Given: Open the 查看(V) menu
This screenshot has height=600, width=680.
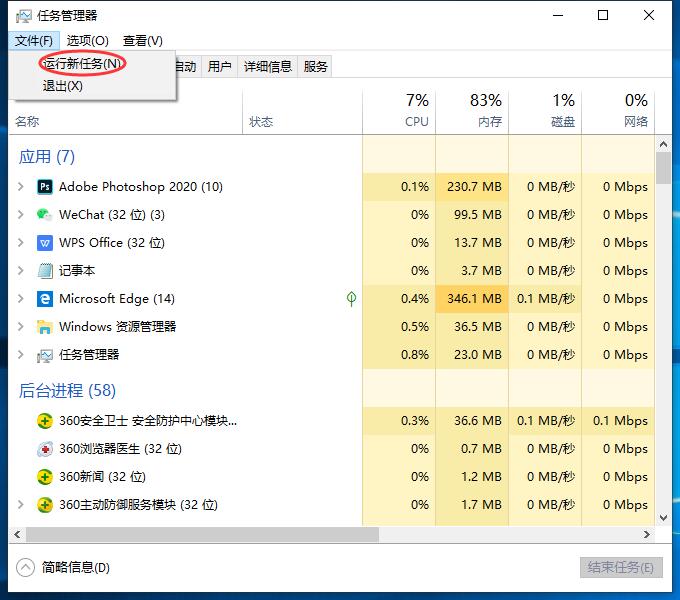Looking at the screenshot, I should 143,41.
